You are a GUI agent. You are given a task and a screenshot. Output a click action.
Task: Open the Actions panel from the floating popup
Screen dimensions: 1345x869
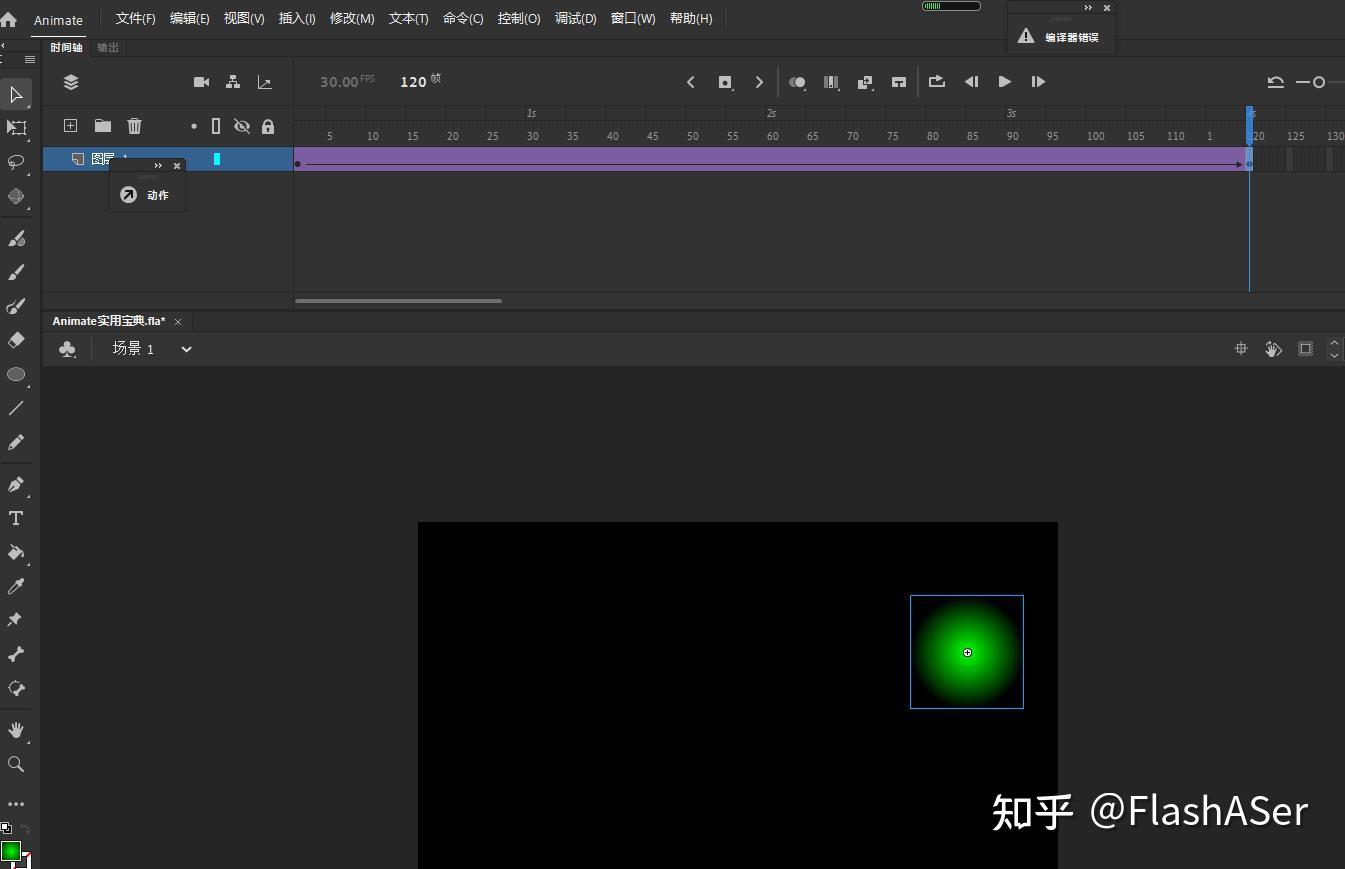point(146,194)
